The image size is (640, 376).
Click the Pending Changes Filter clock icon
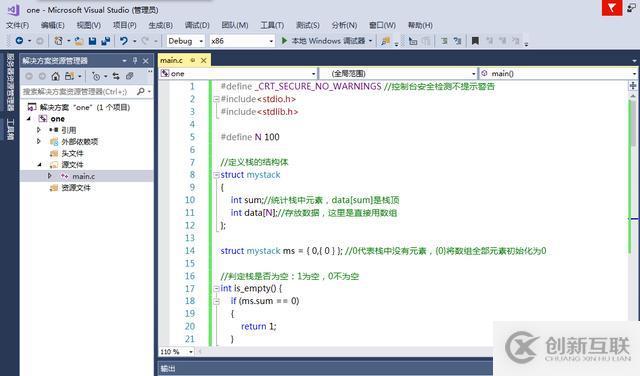(x=96, y=76)
